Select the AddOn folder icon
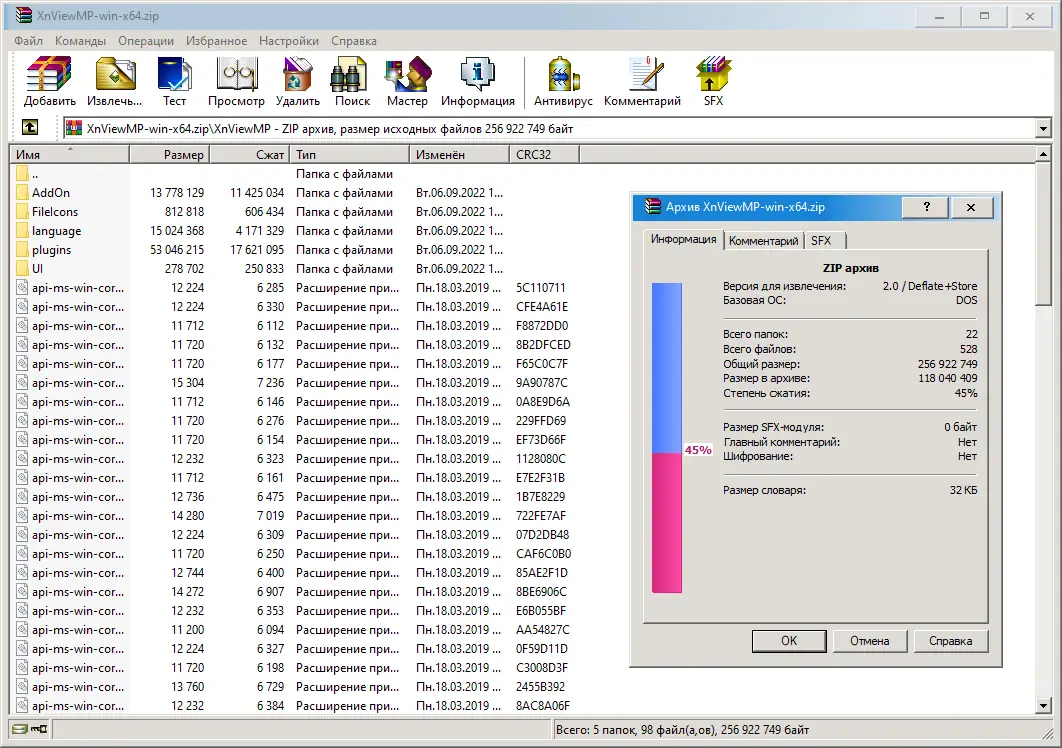 [22, 193]
